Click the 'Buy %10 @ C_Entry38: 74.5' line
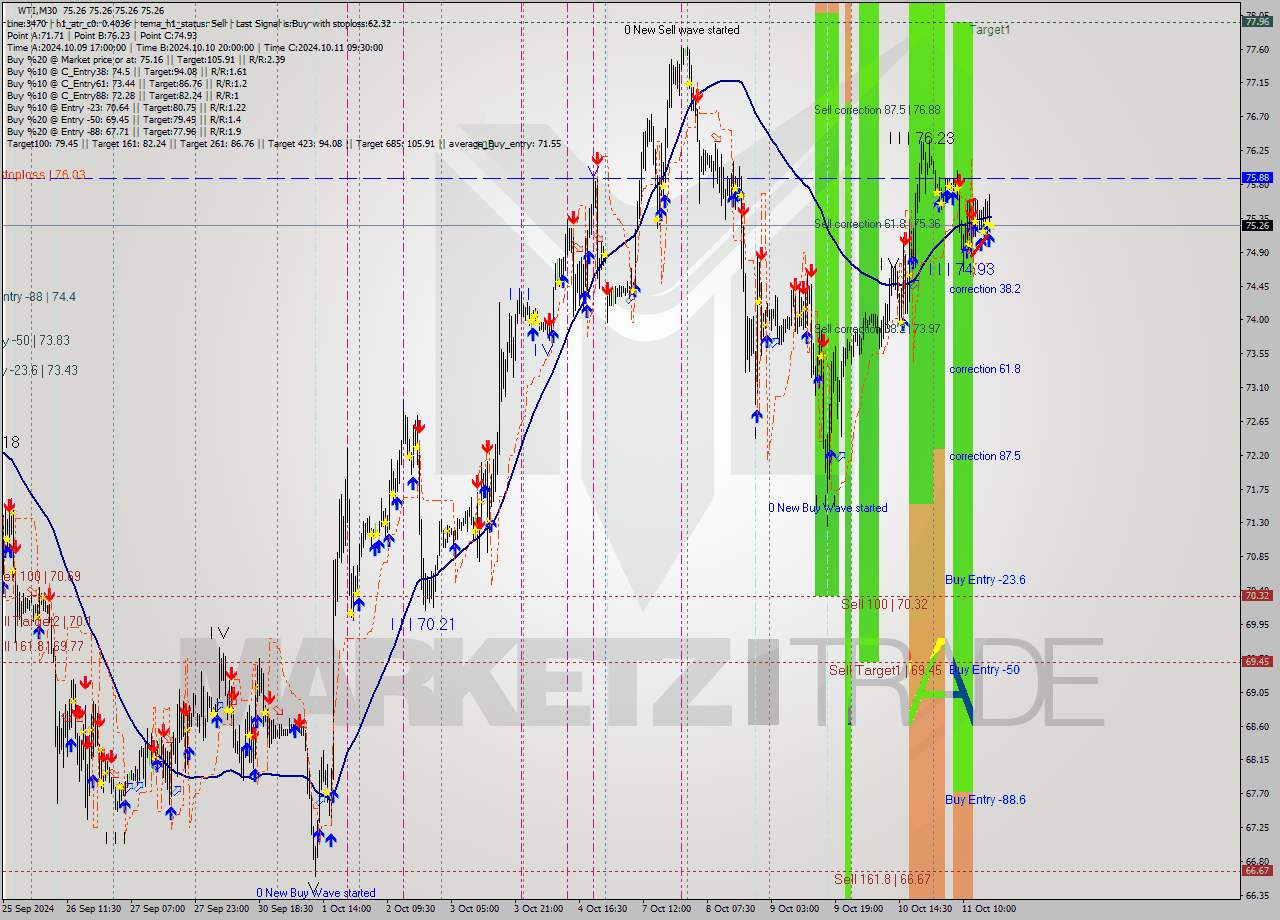1280x920 pixels. 126,71
